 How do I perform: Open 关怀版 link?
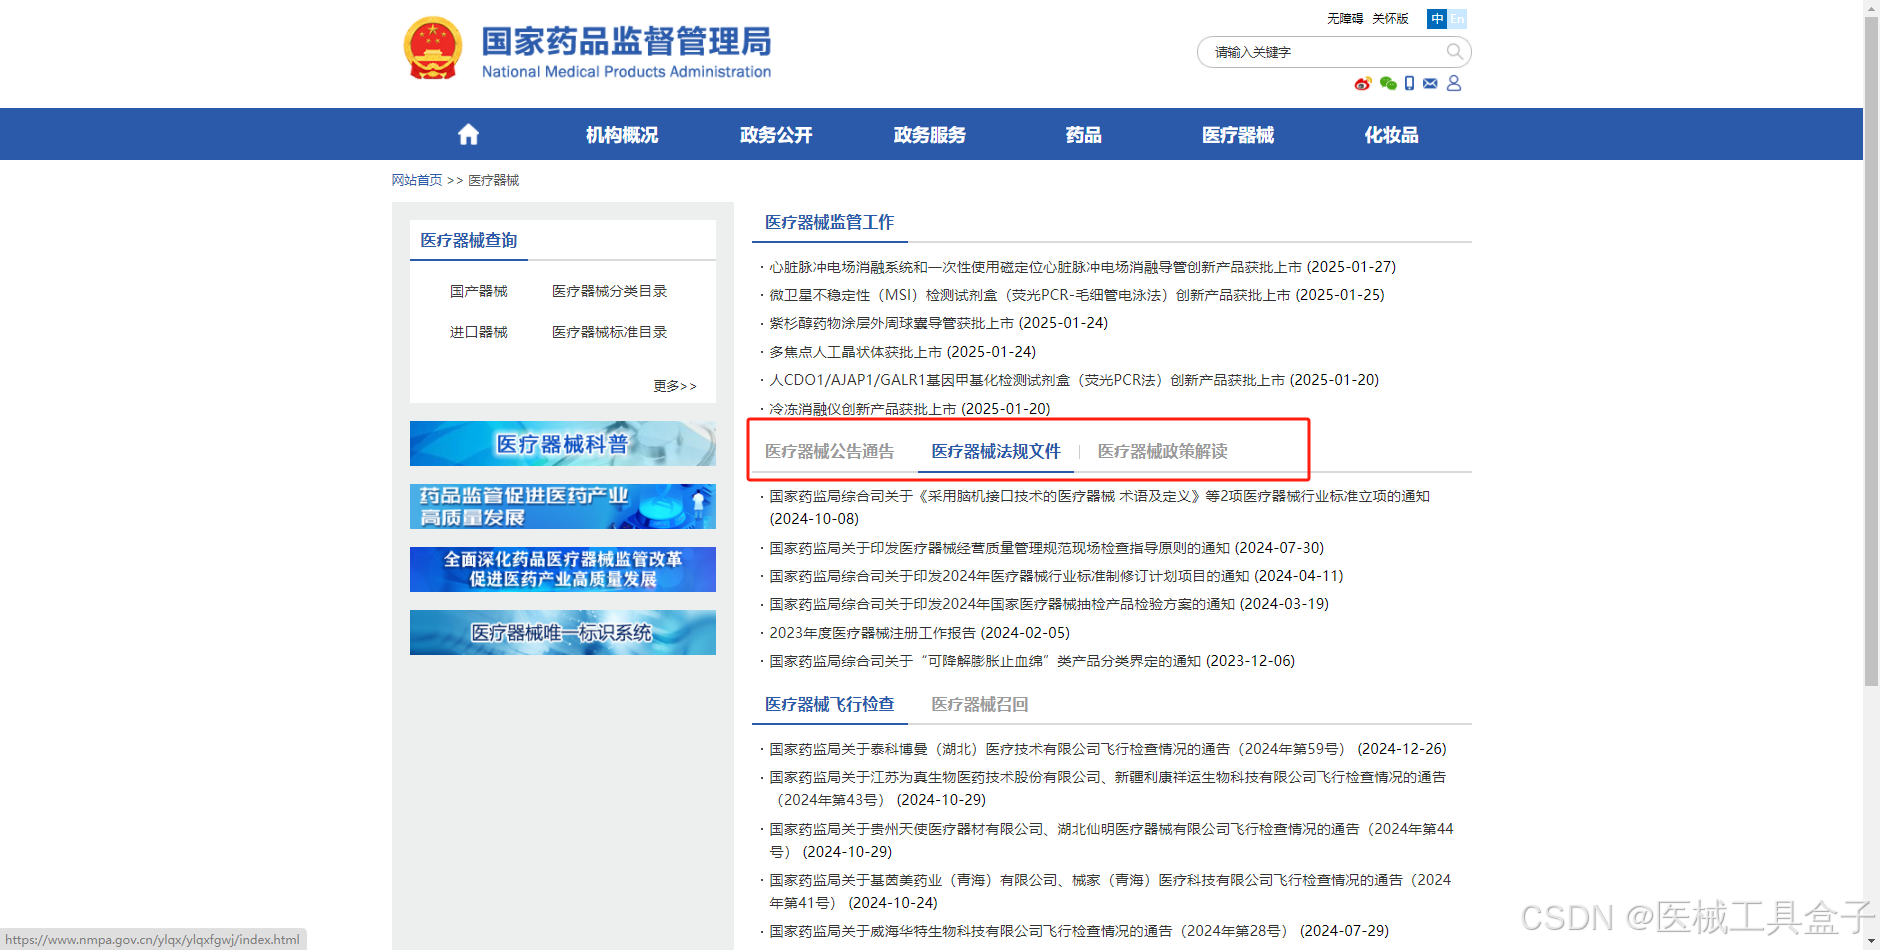pos(1390,18)
